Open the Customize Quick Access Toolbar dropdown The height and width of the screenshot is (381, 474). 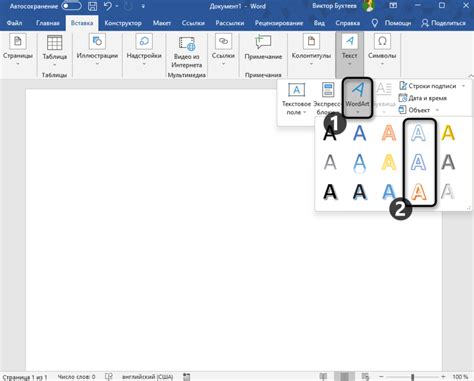pyautogui.click(x=143, y=6)
